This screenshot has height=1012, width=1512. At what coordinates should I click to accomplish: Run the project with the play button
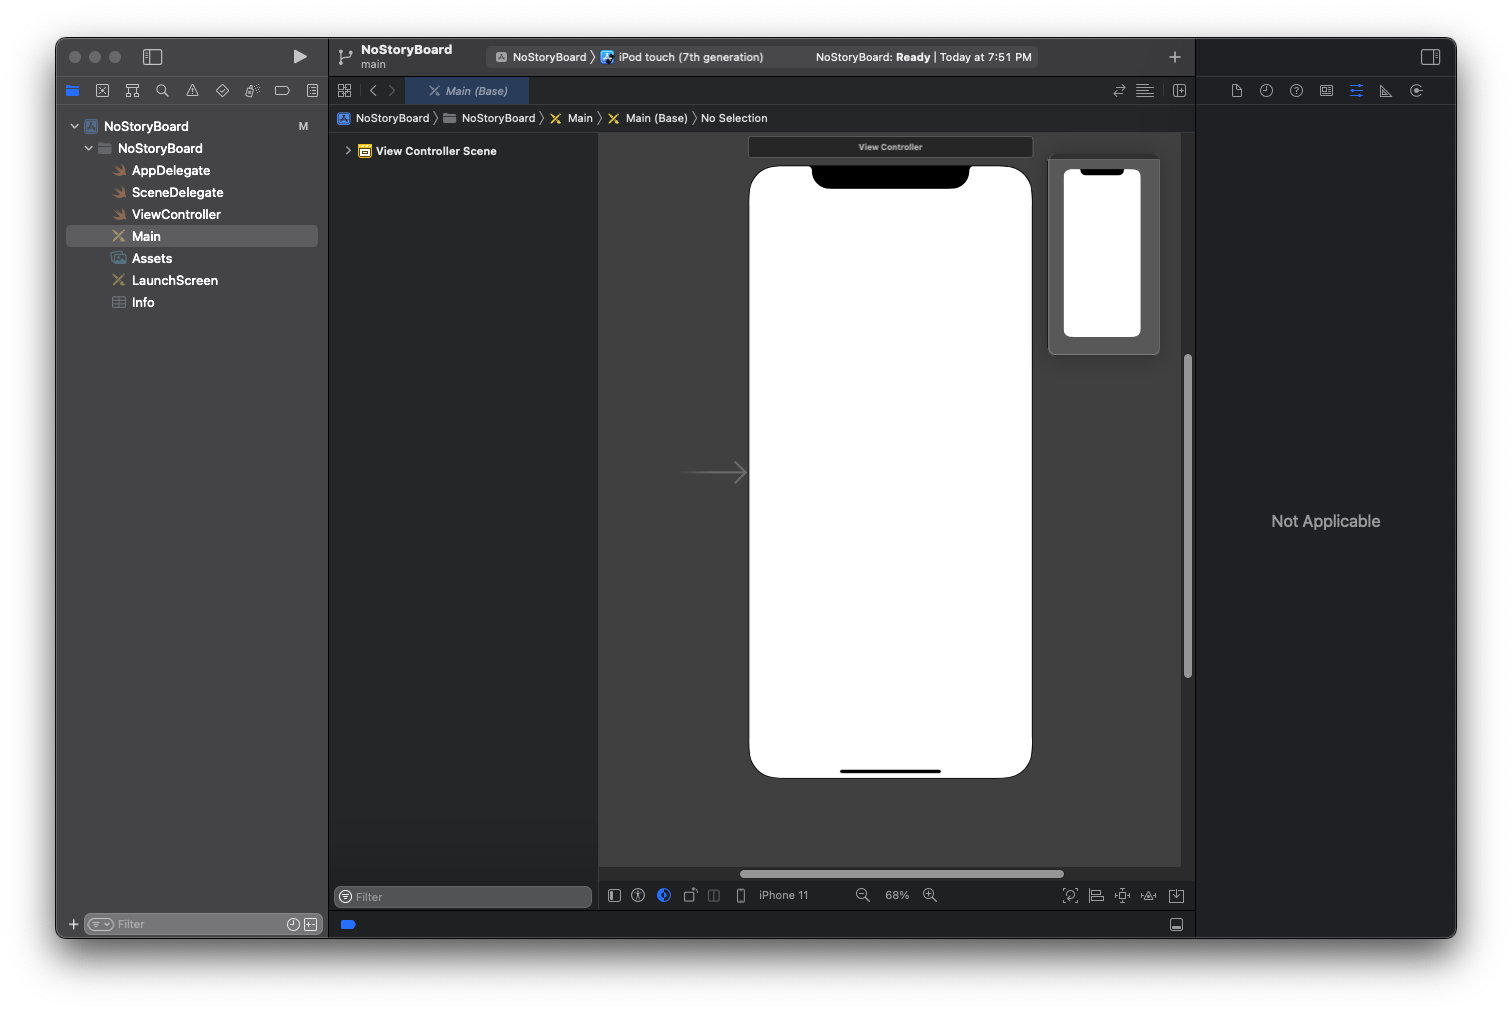click(x=300, y=57)
